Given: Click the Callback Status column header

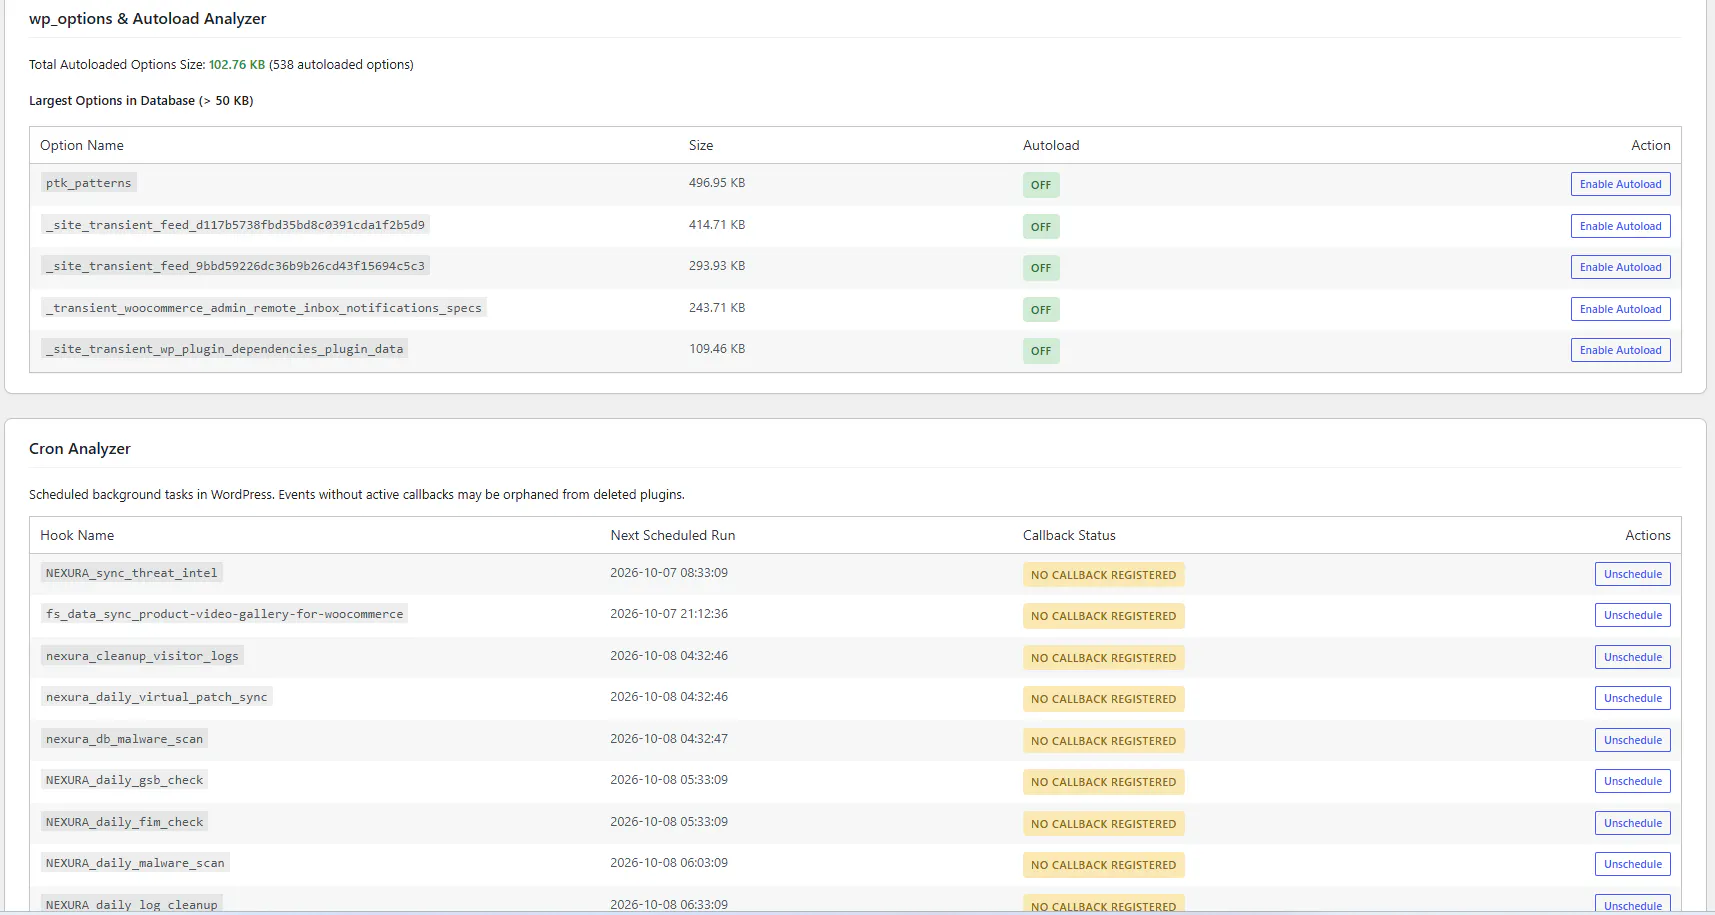Looking at the screenshot, I should click(x=1069, y=535).
